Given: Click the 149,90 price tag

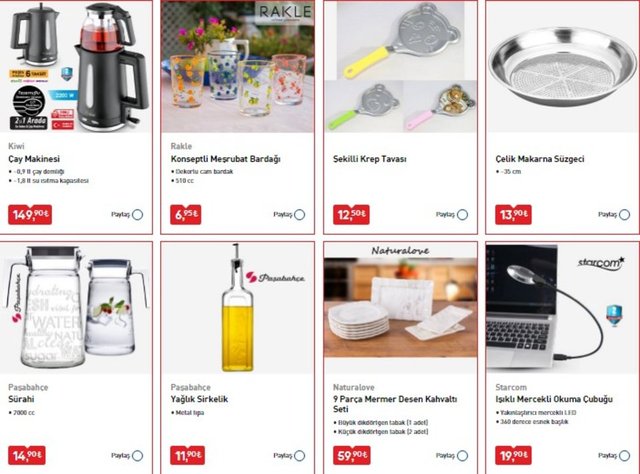Looking at the screenshot, I should [x=30, y=215].
